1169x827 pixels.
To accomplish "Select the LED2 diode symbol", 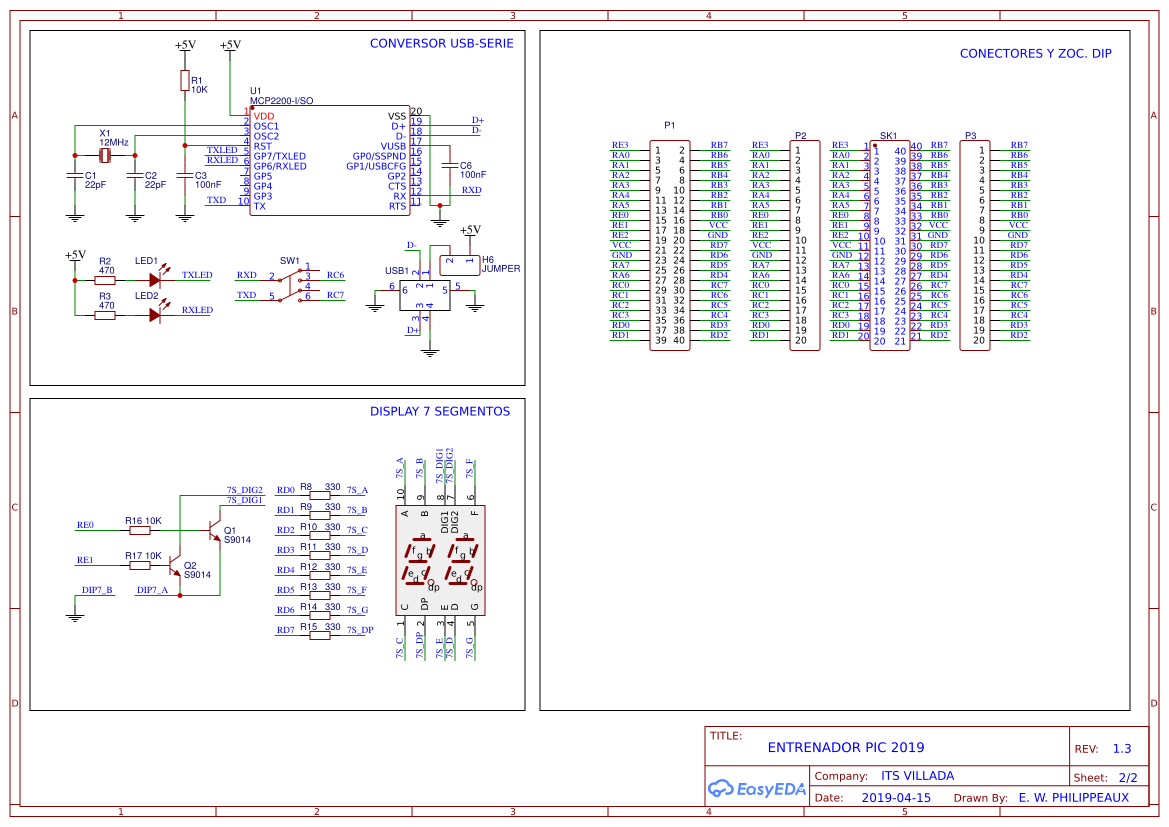I will pyautogui.click(x=155, y=315).
